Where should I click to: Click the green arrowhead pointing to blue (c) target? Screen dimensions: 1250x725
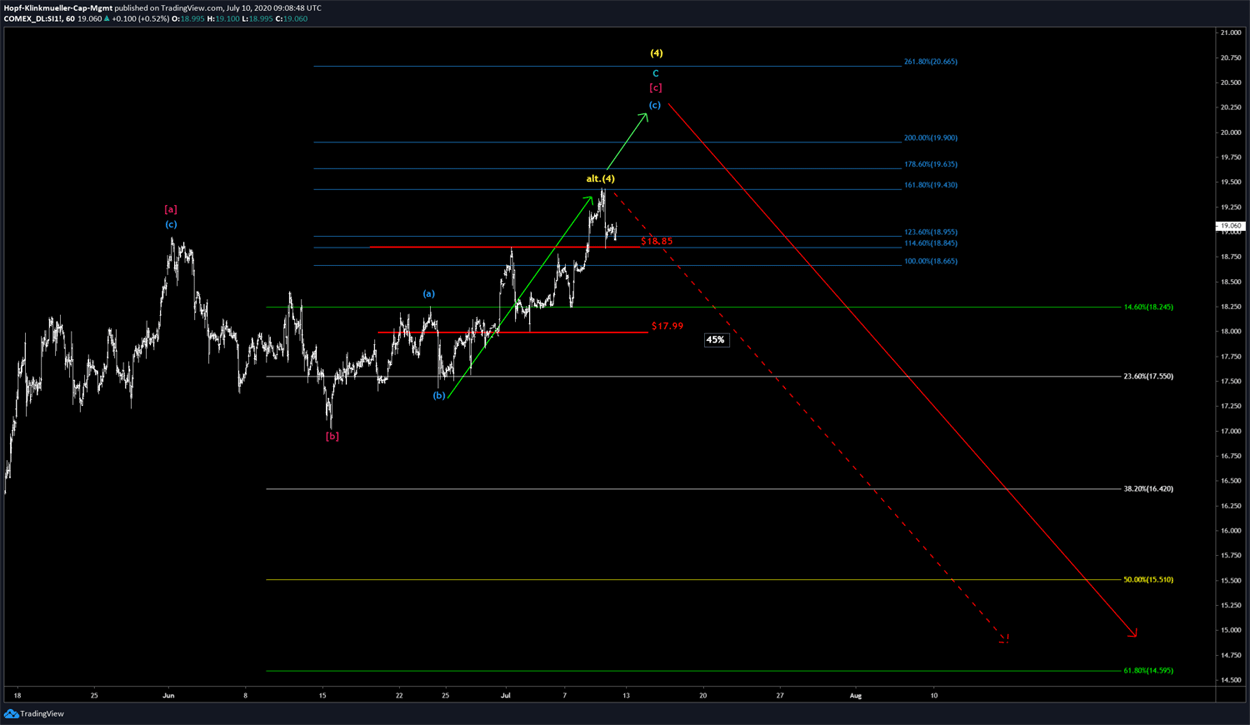coord(645,116)
